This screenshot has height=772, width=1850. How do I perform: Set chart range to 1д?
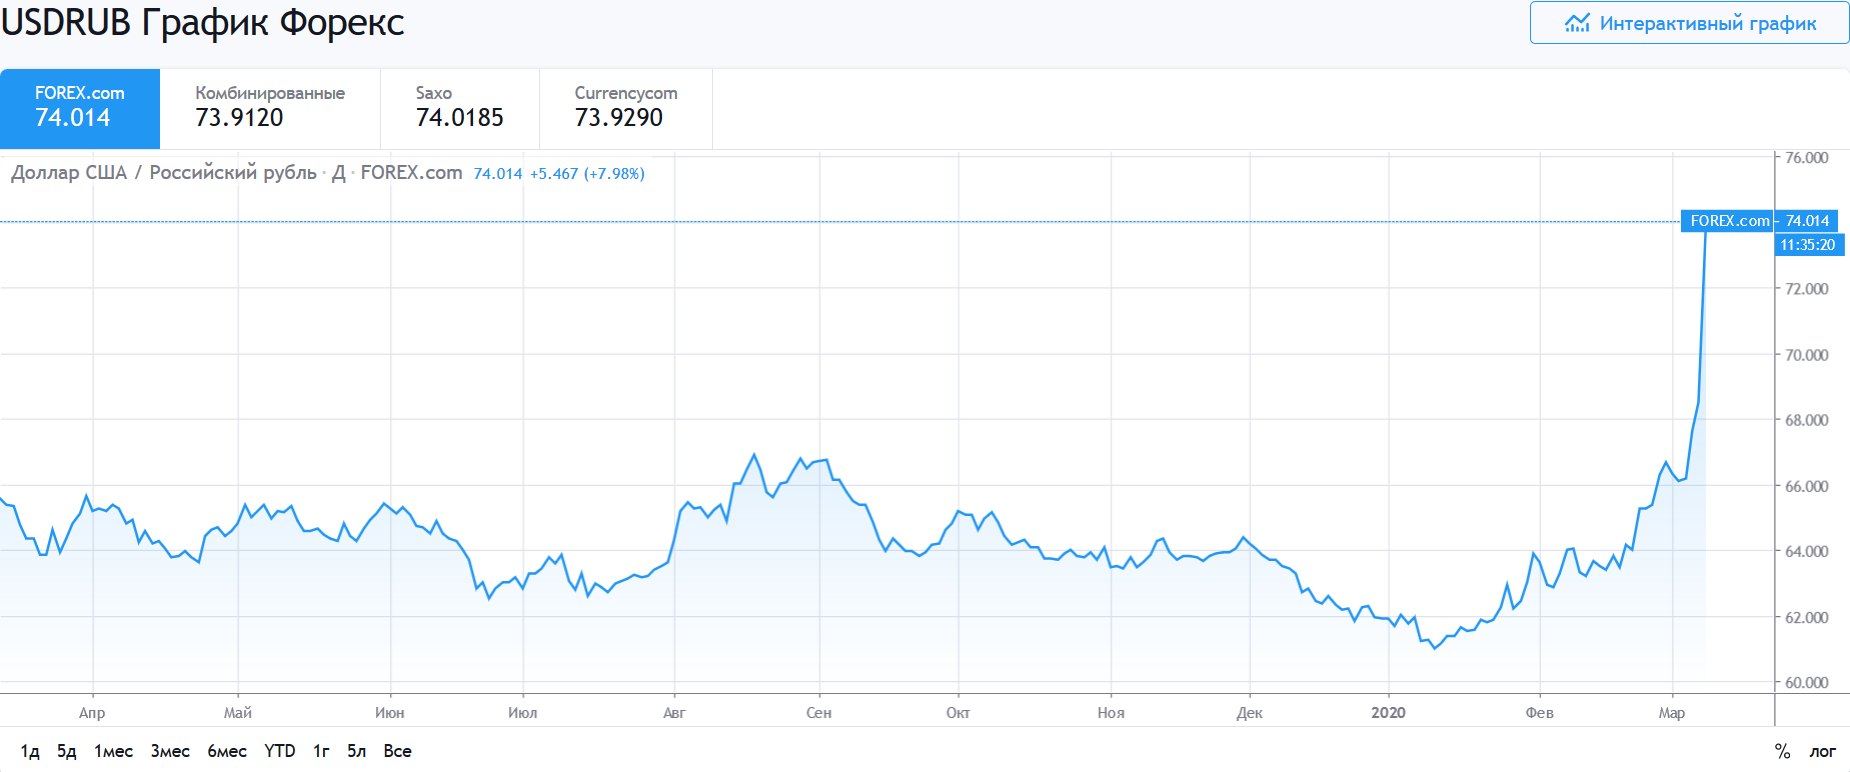30,751
